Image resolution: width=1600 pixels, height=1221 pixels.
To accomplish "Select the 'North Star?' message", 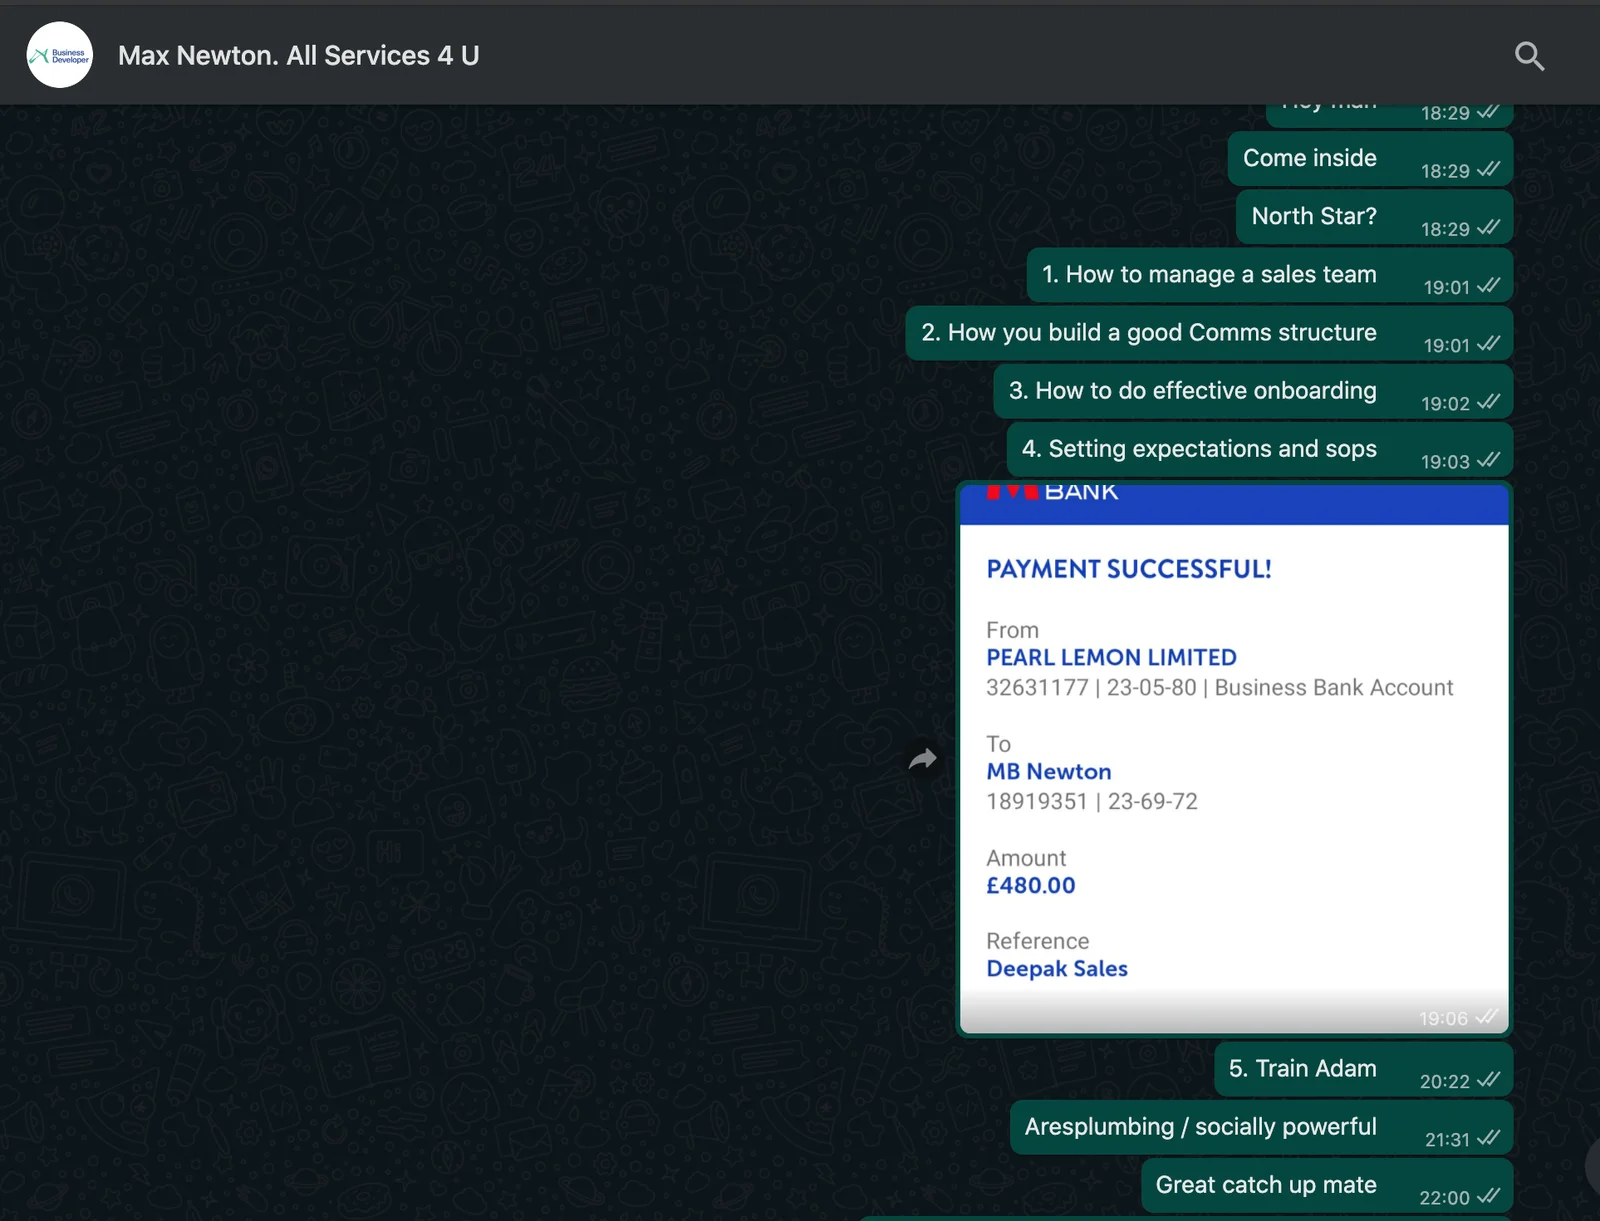I will point(1374,217).
